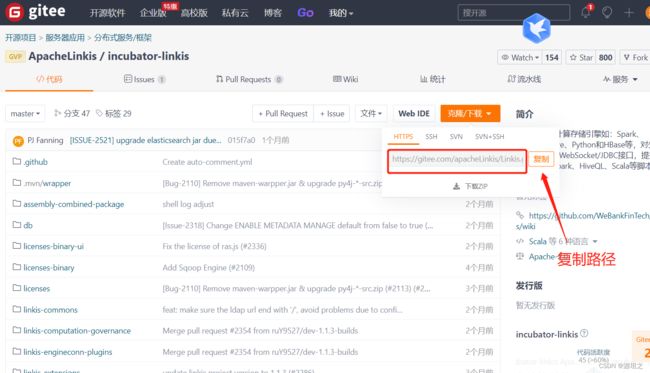Click the branches icon beside 分支 47

pyautogui.click(x=58, y=113)
